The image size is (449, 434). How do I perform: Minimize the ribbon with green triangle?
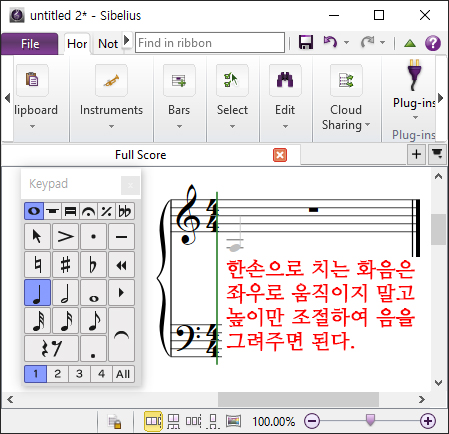(410, 43)
